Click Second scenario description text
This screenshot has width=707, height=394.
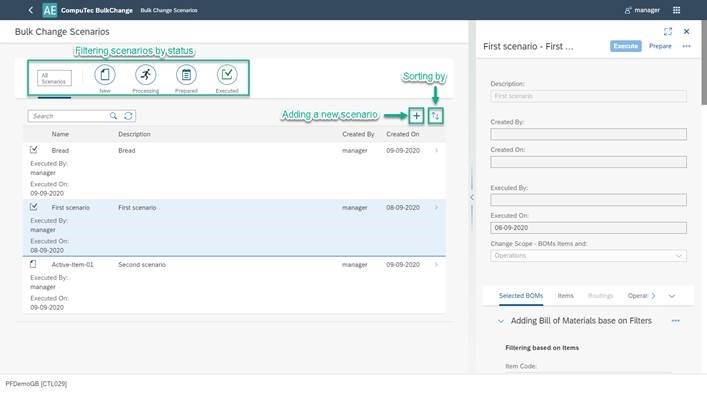[x=142, y=265]
